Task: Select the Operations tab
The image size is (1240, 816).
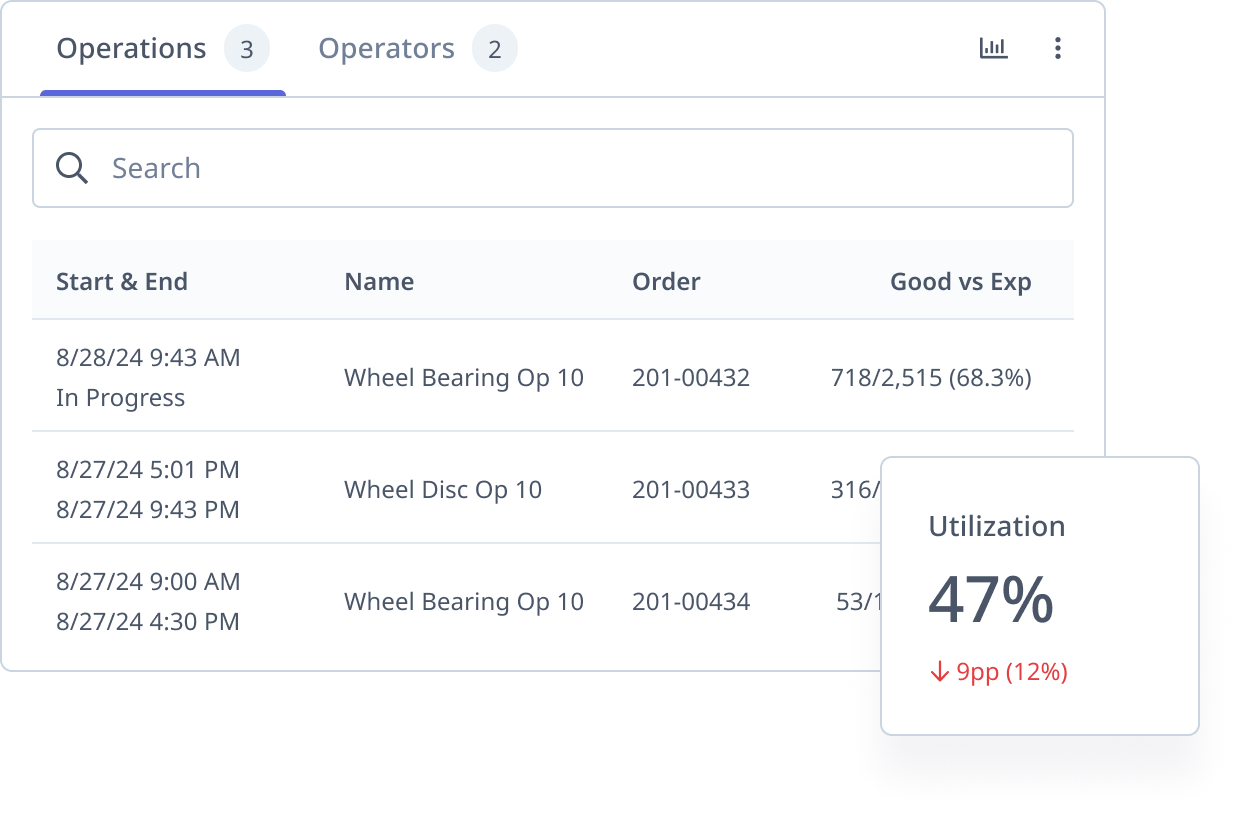Action: click(x=131, y=47)
